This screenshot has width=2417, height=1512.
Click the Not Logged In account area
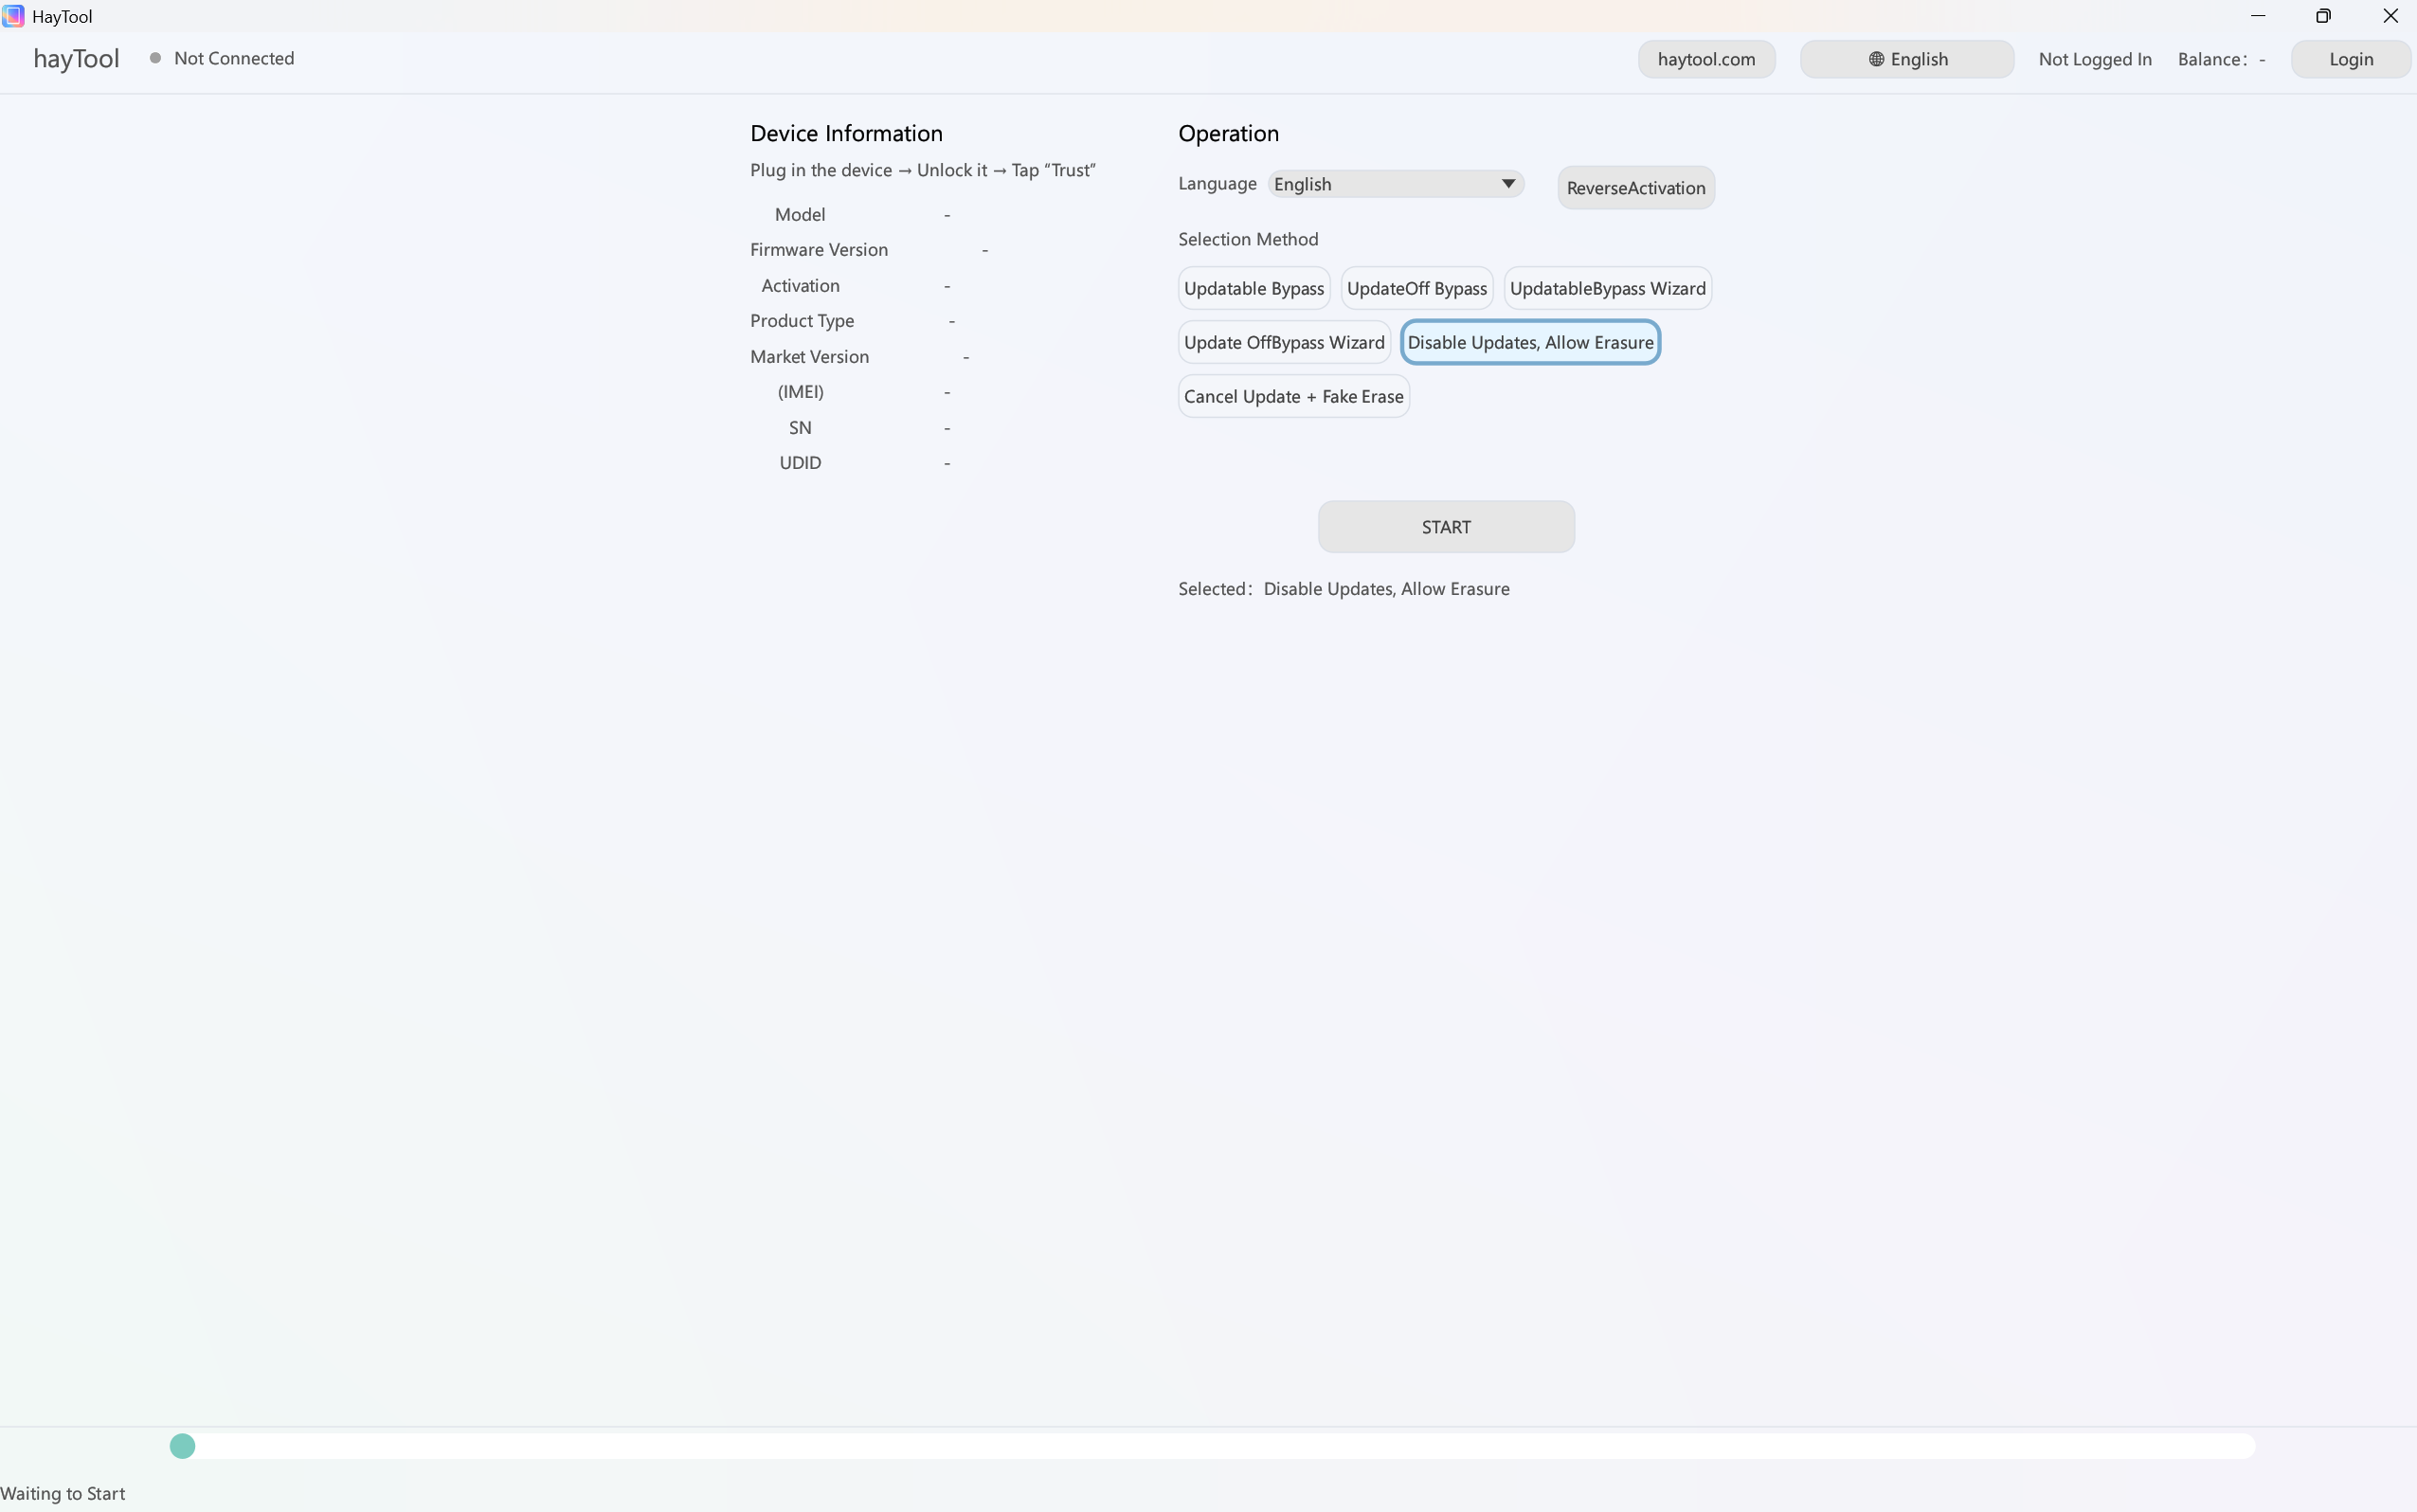click(2094, 59)
